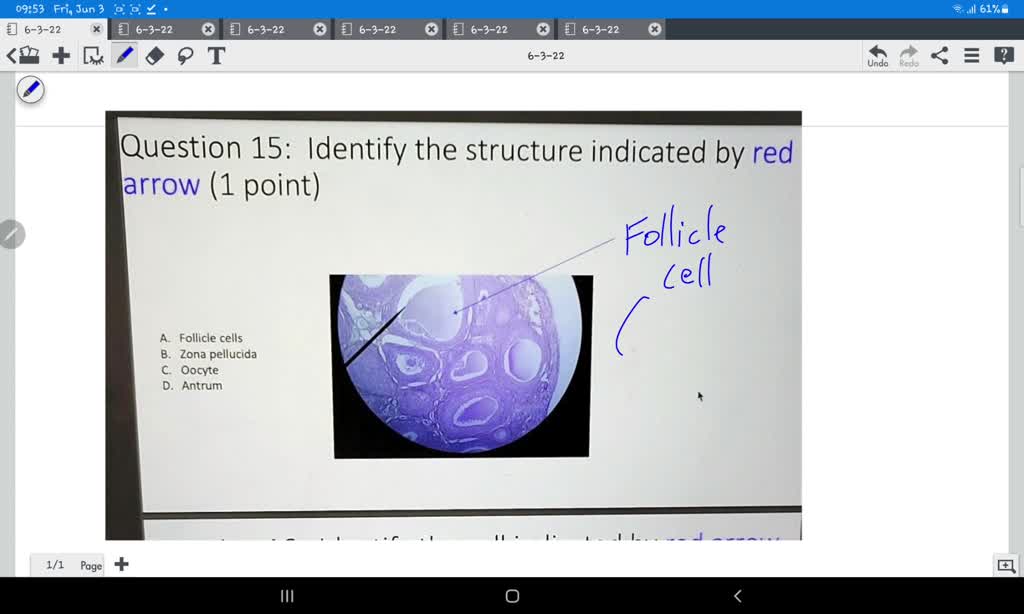Tap the Android home button

tap(511, 596)
